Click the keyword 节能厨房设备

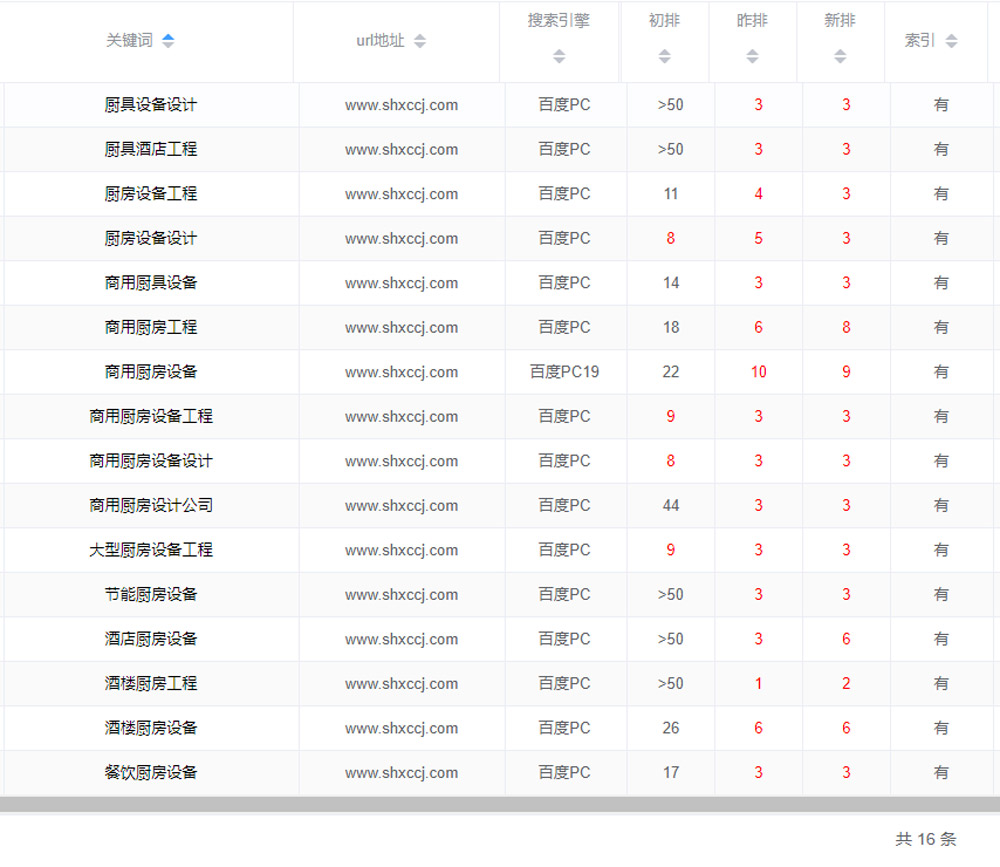pyautogui.click(x=151, y=595)
